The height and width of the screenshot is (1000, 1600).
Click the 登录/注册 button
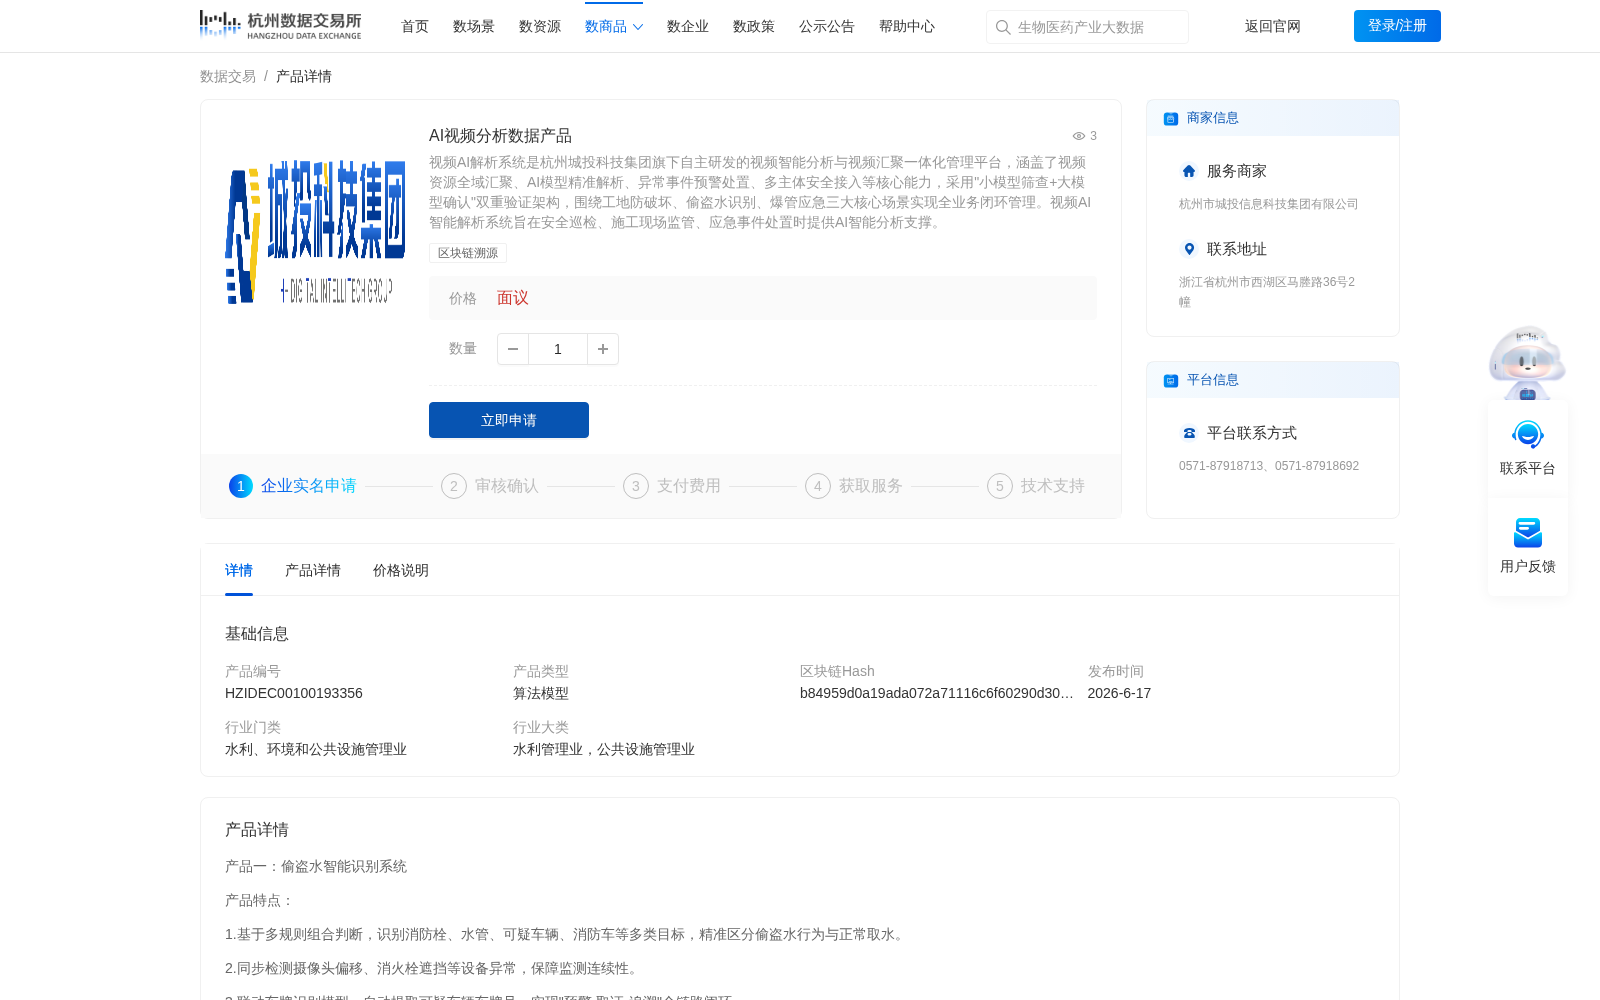pos(1397,26)
